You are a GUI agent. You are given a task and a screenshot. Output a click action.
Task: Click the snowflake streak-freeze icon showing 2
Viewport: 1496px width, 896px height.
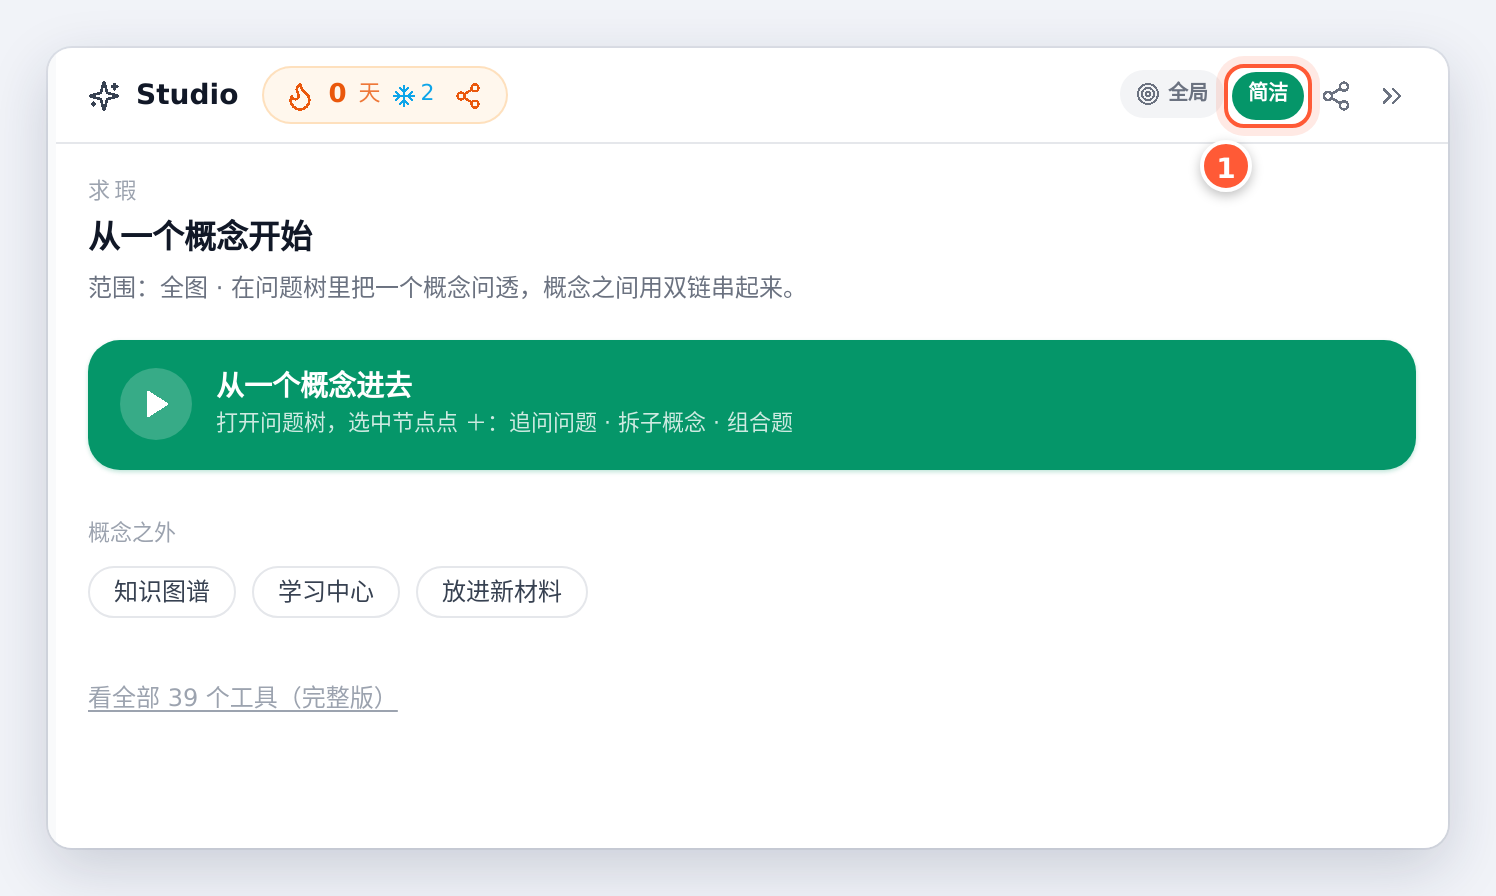pos(413,95)
